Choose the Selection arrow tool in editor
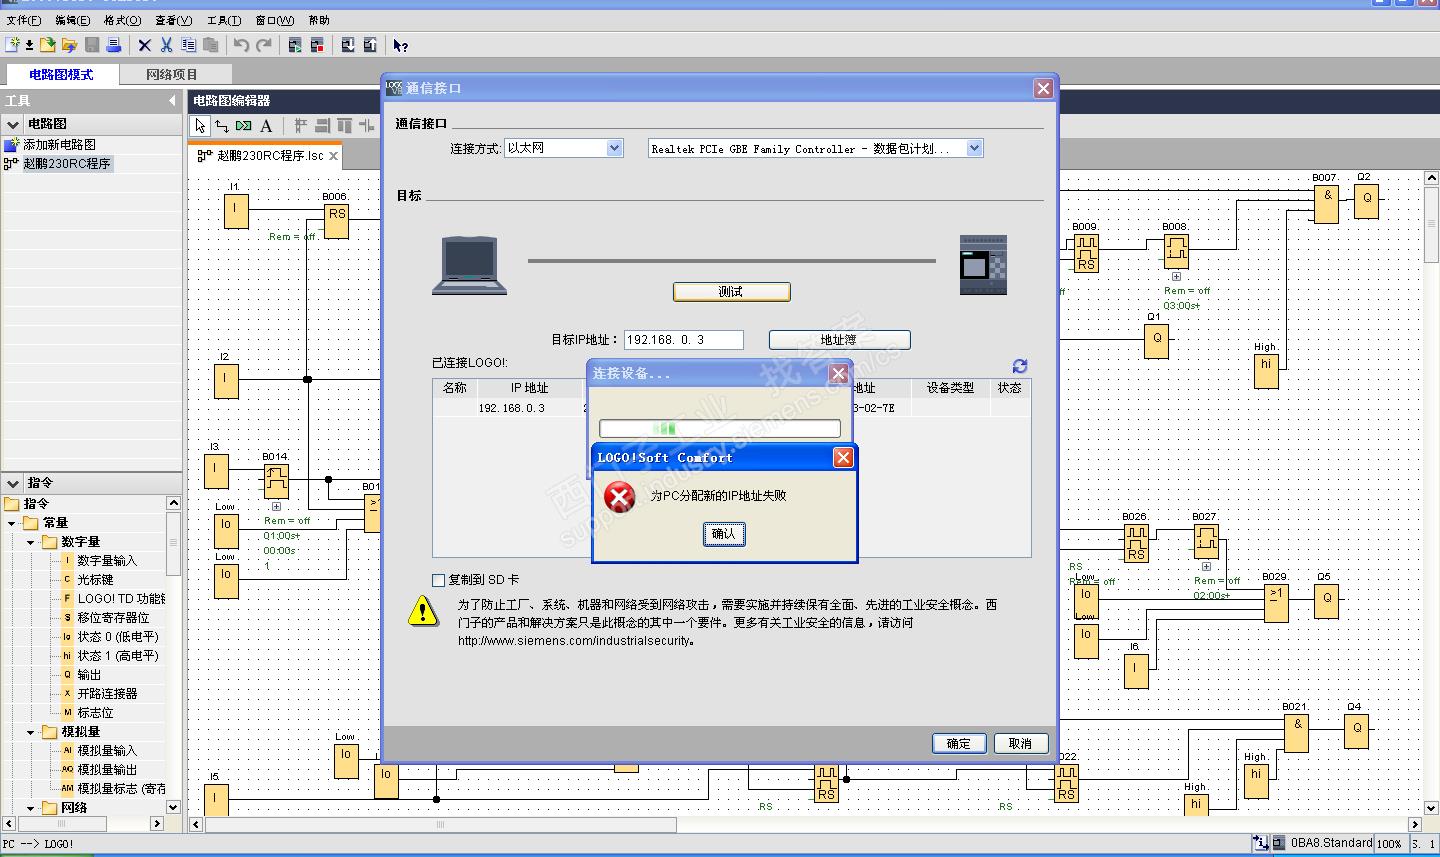The image size is (1440, 857). (x=200, y=125)
